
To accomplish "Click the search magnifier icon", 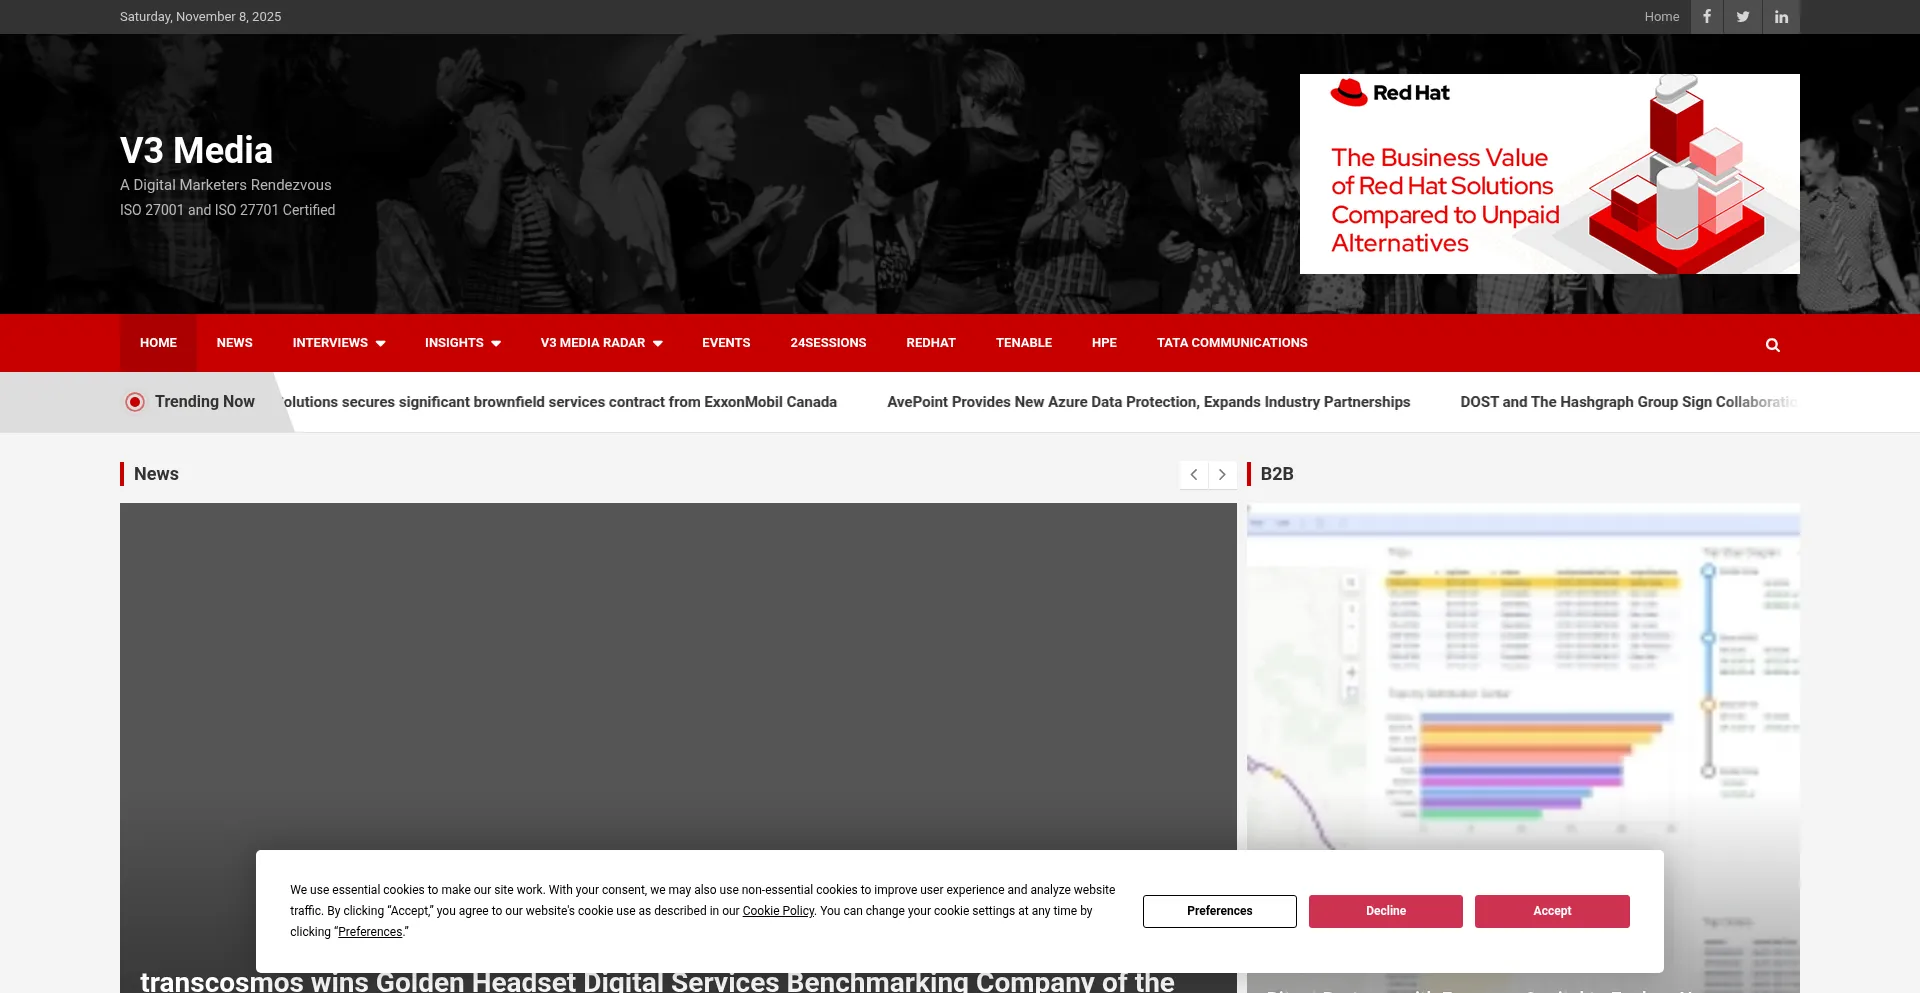I will pos(1772,345).
